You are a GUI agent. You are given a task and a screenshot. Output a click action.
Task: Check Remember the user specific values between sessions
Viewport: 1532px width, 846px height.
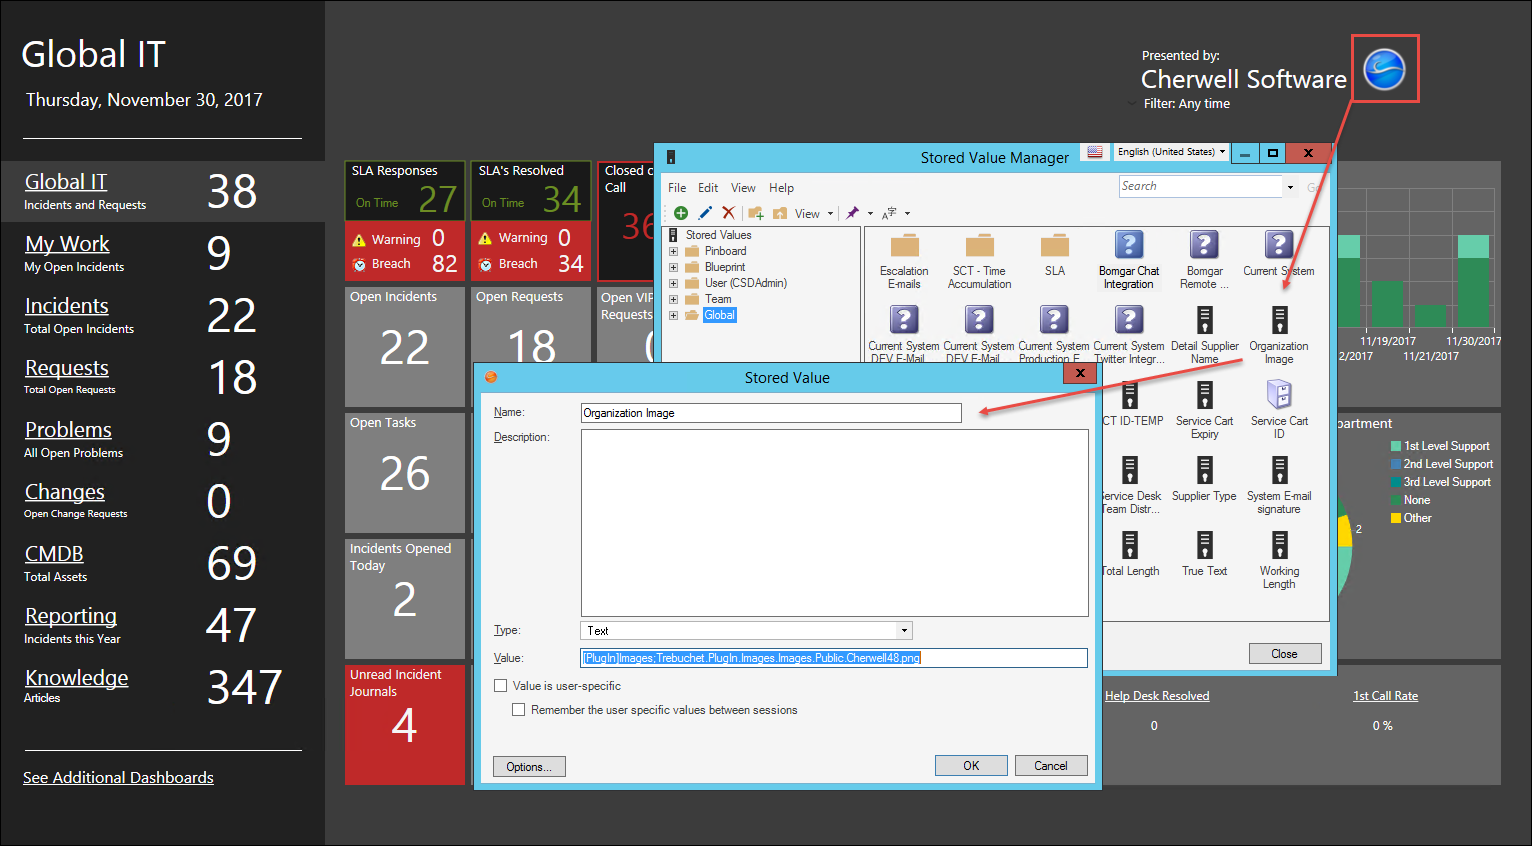[x=518, y=710]
